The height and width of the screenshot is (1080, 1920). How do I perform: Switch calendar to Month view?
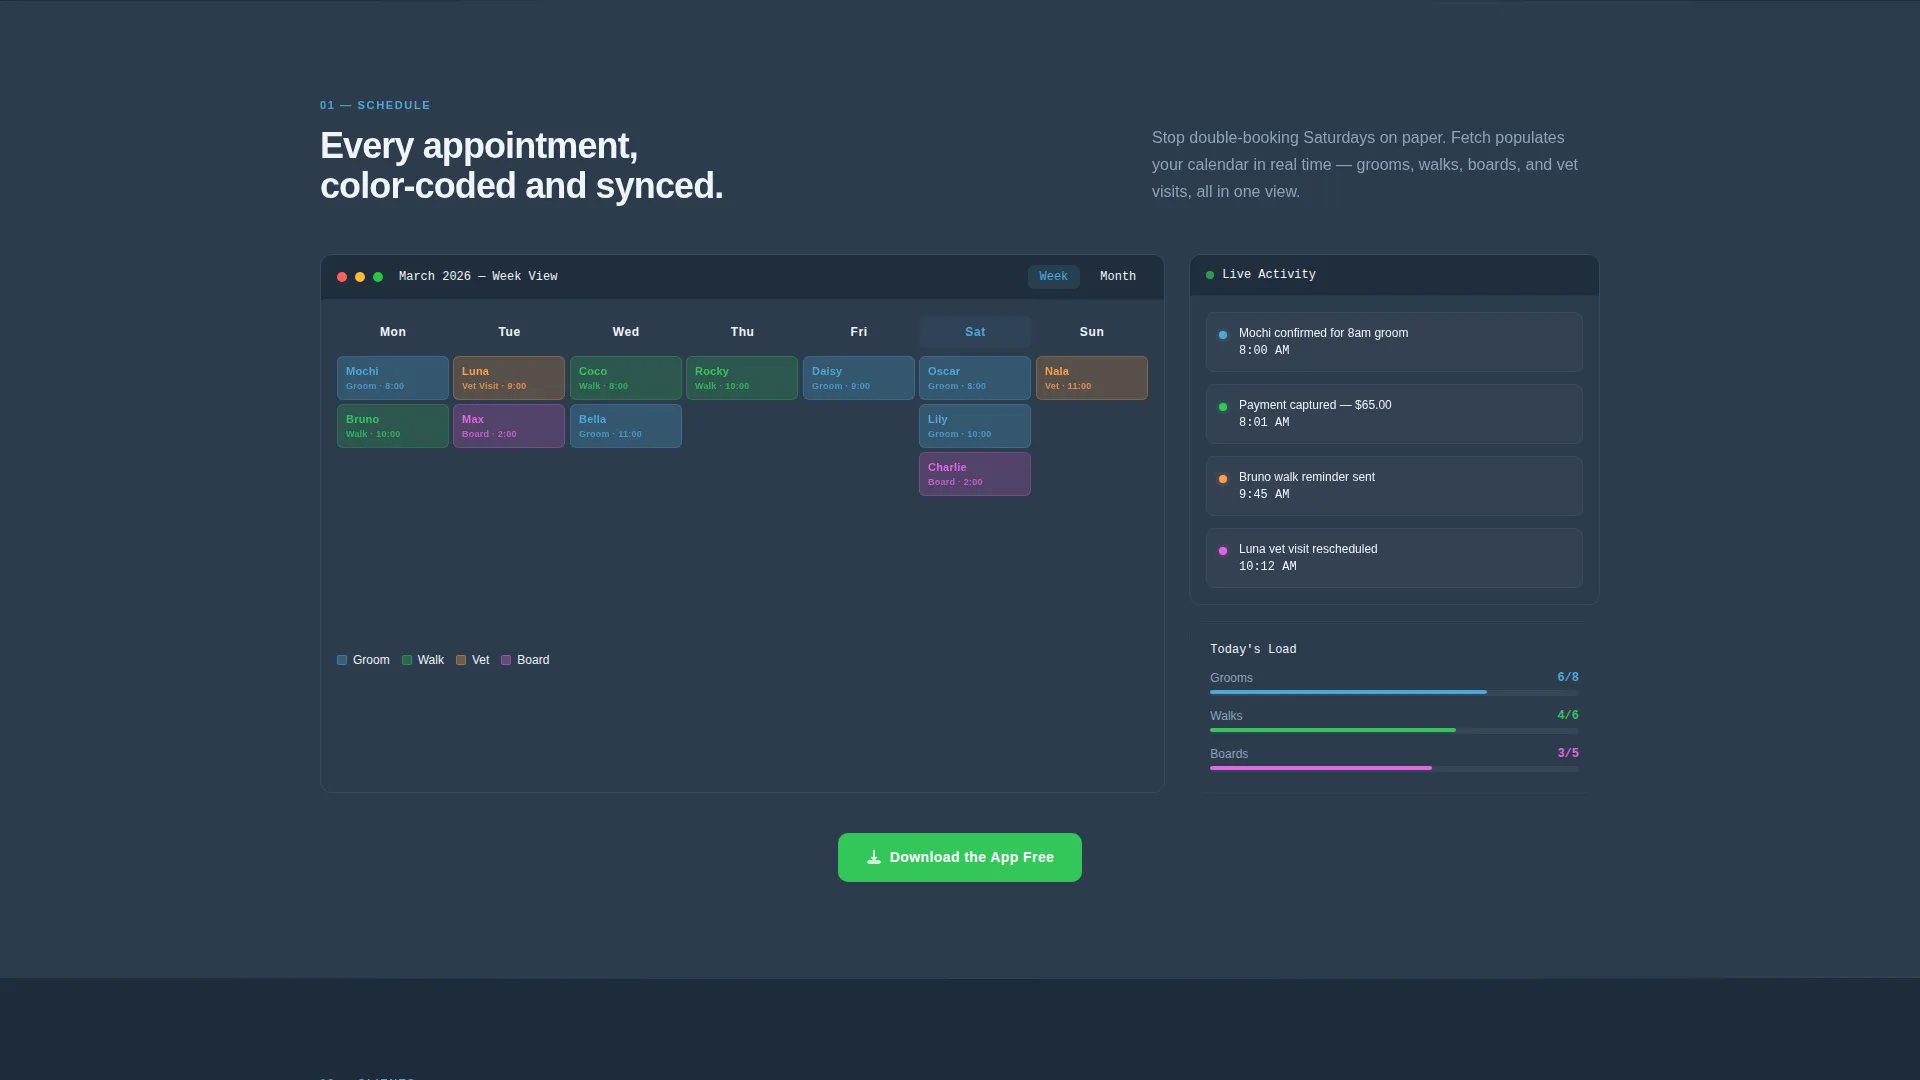[x=1118, y=277]
